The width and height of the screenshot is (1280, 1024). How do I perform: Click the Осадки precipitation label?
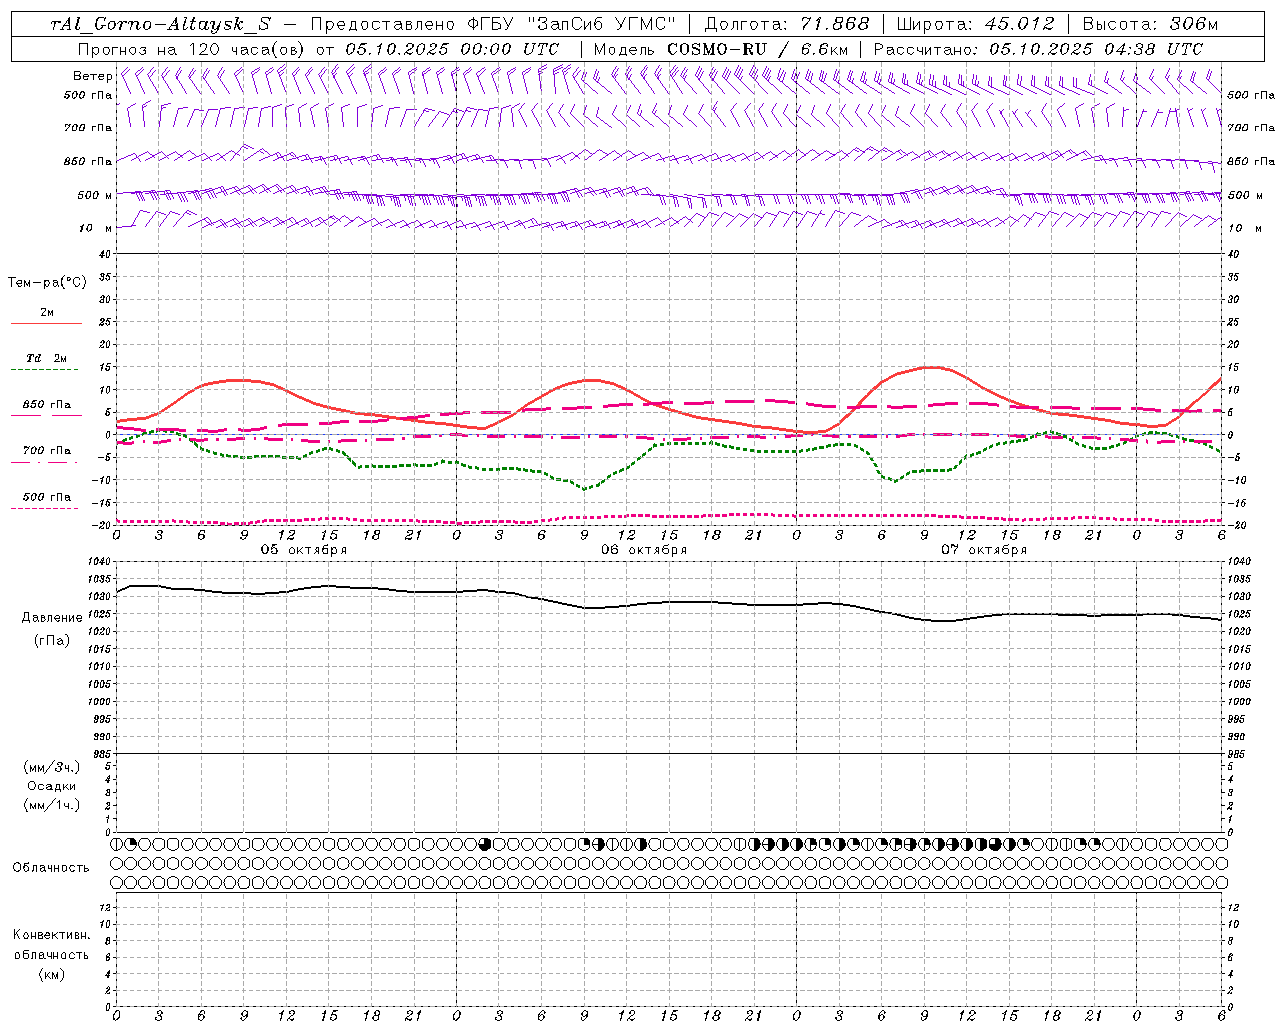[x=52, y=787]
